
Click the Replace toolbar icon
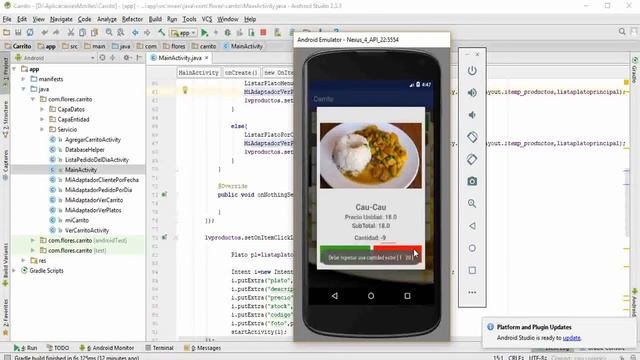click(121, 32)
